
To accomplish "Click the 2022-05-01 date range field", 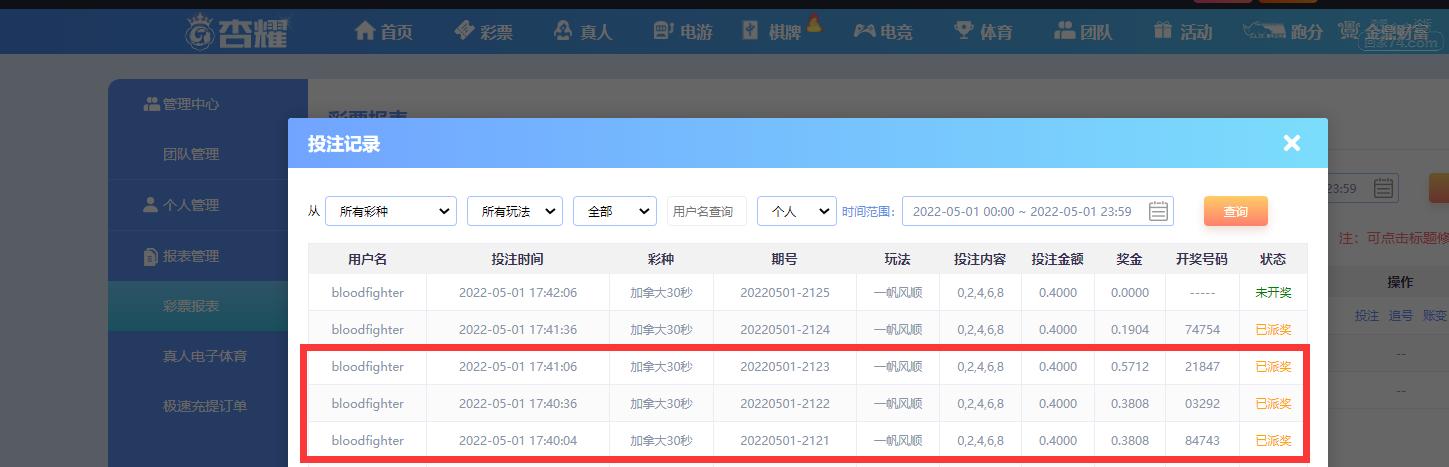I will pos(1038,211).
